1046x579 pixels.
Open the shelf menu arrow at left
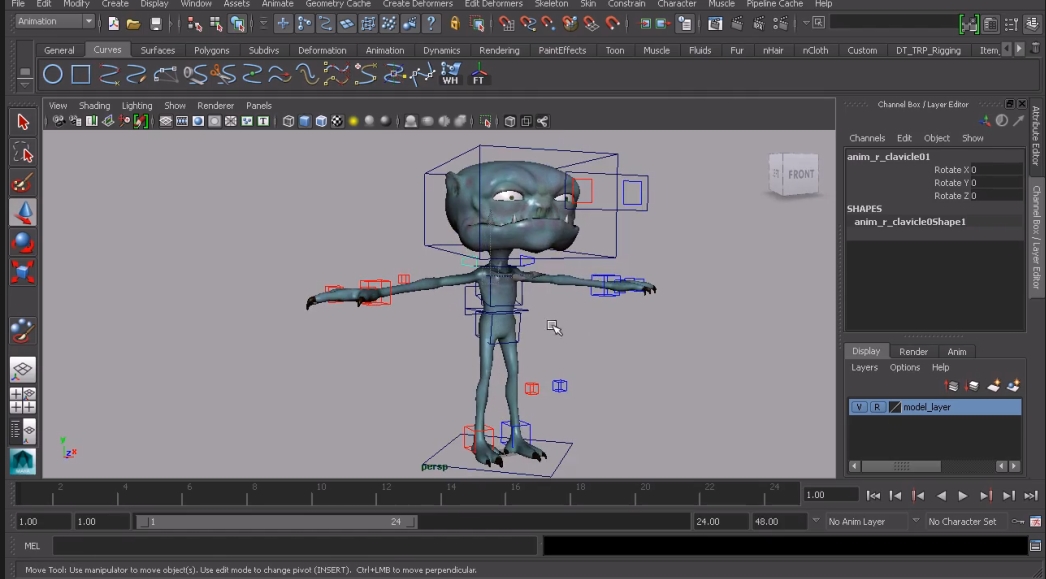coord(25,85)
